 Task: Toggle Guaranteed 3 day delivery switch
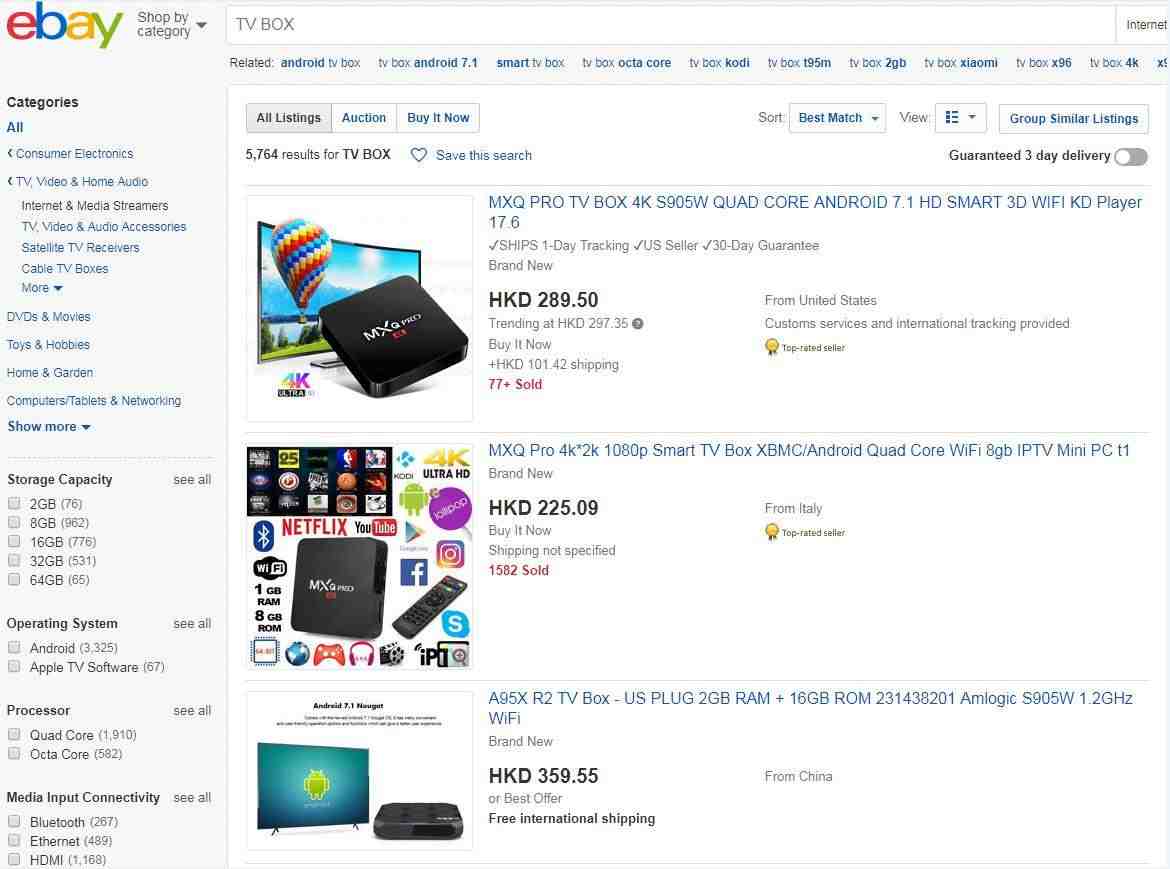click(1130, 157)
